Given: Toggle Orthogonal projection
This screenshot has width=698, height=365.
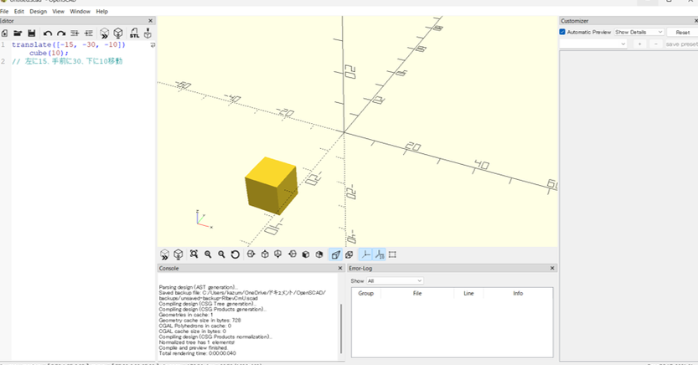Looking at the screenshot, I should coord(349,255).
